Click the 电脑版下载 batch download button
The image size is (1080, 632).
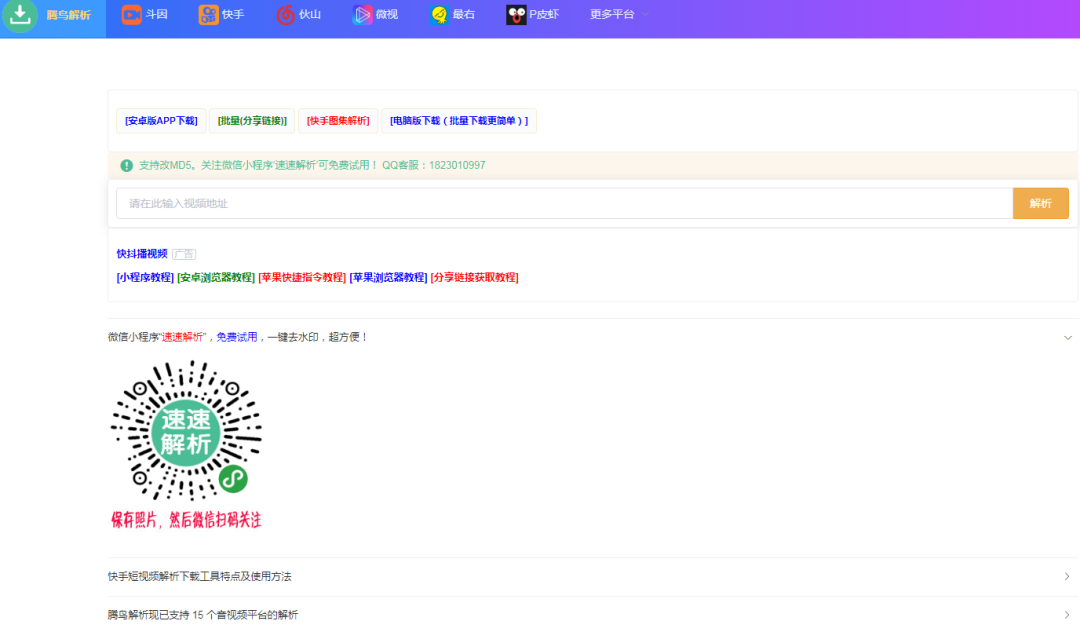pos(459,121)
